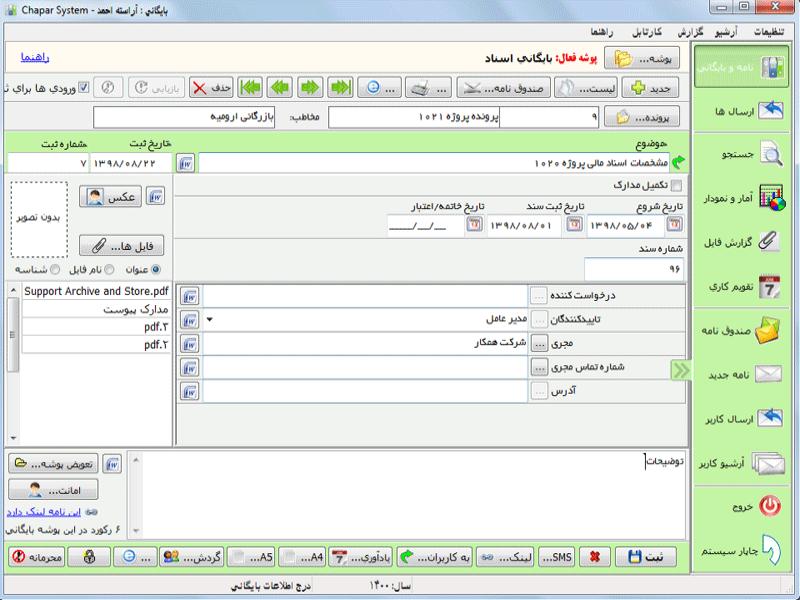
Task: Jump to the last record arrow
Action: coord(250,87)
